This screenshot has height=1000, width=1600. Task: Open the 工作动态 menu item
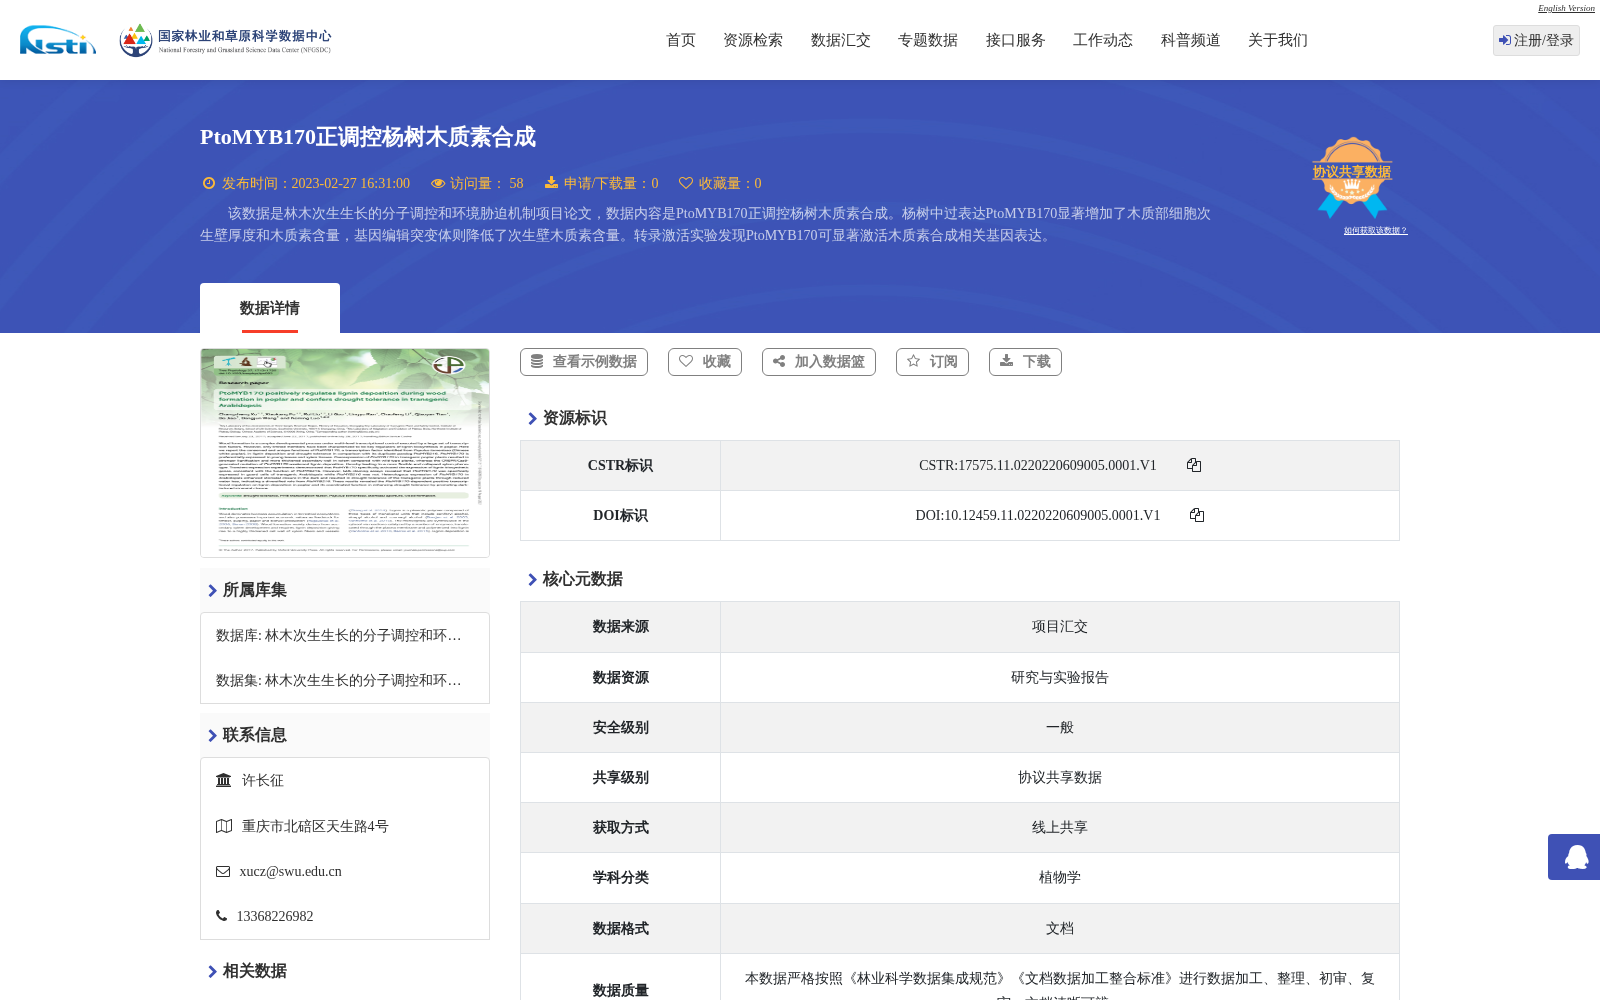coord(1103,40)
